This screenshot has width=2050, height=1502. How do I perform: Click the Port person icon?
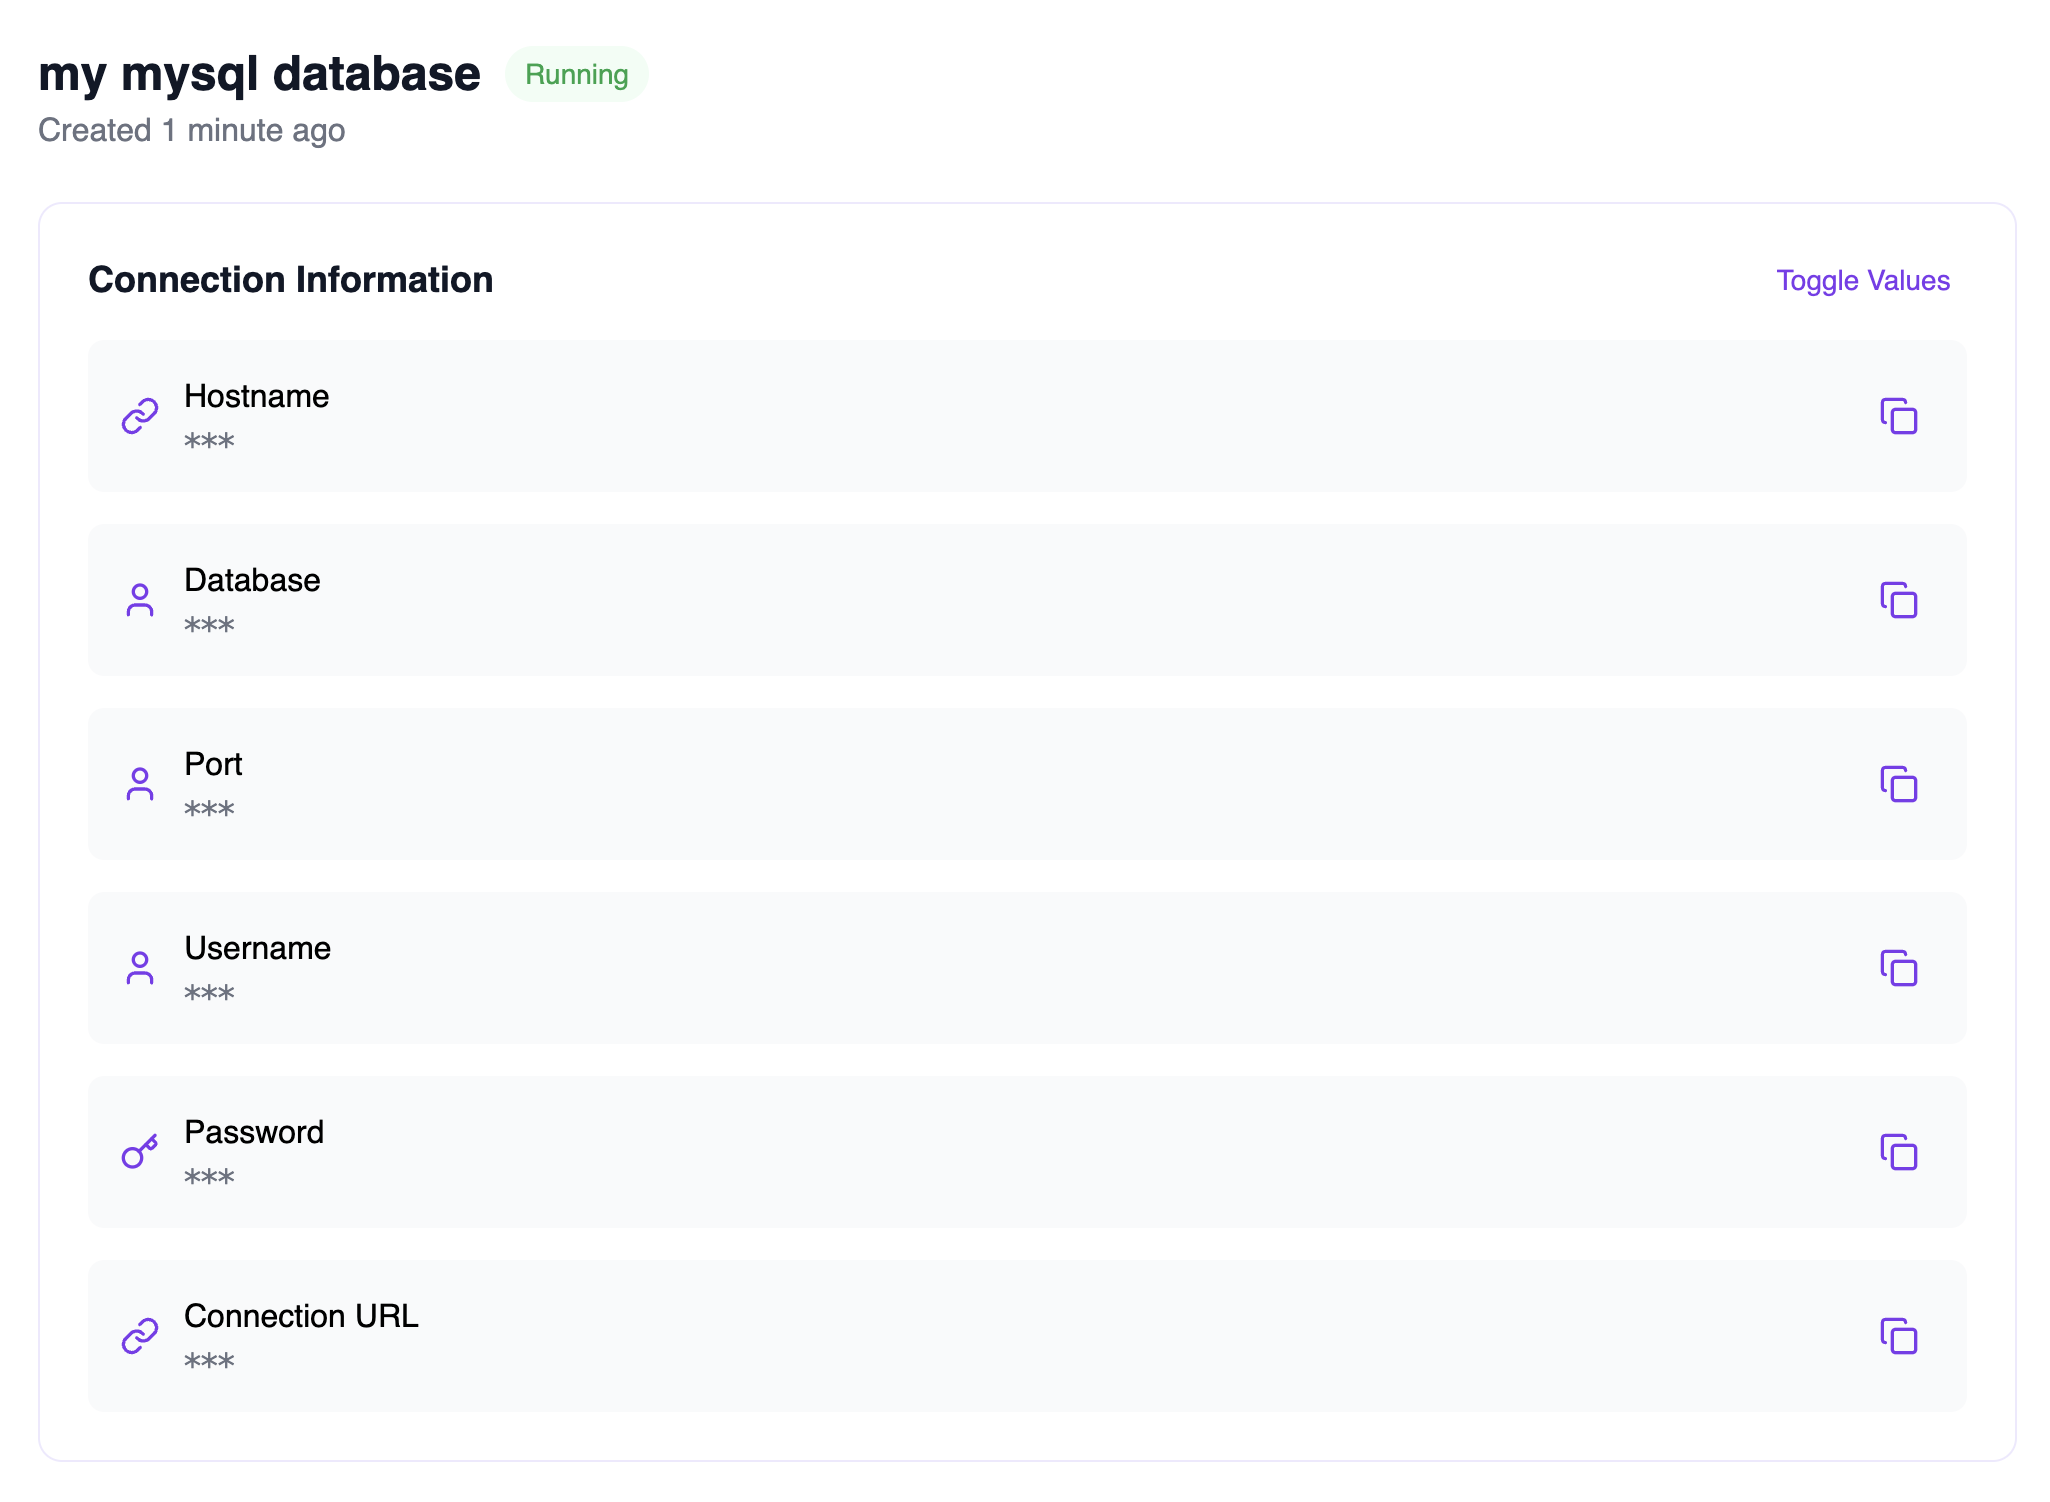point(140,784)
